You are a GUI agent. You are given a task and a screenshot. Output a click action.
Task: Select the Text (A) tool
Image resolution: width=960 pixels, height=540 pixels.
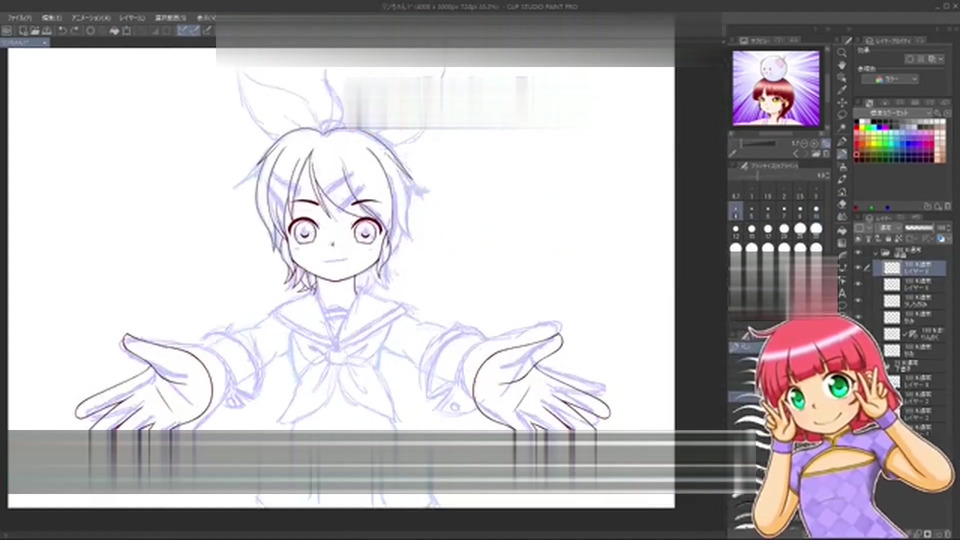(842, 294)
